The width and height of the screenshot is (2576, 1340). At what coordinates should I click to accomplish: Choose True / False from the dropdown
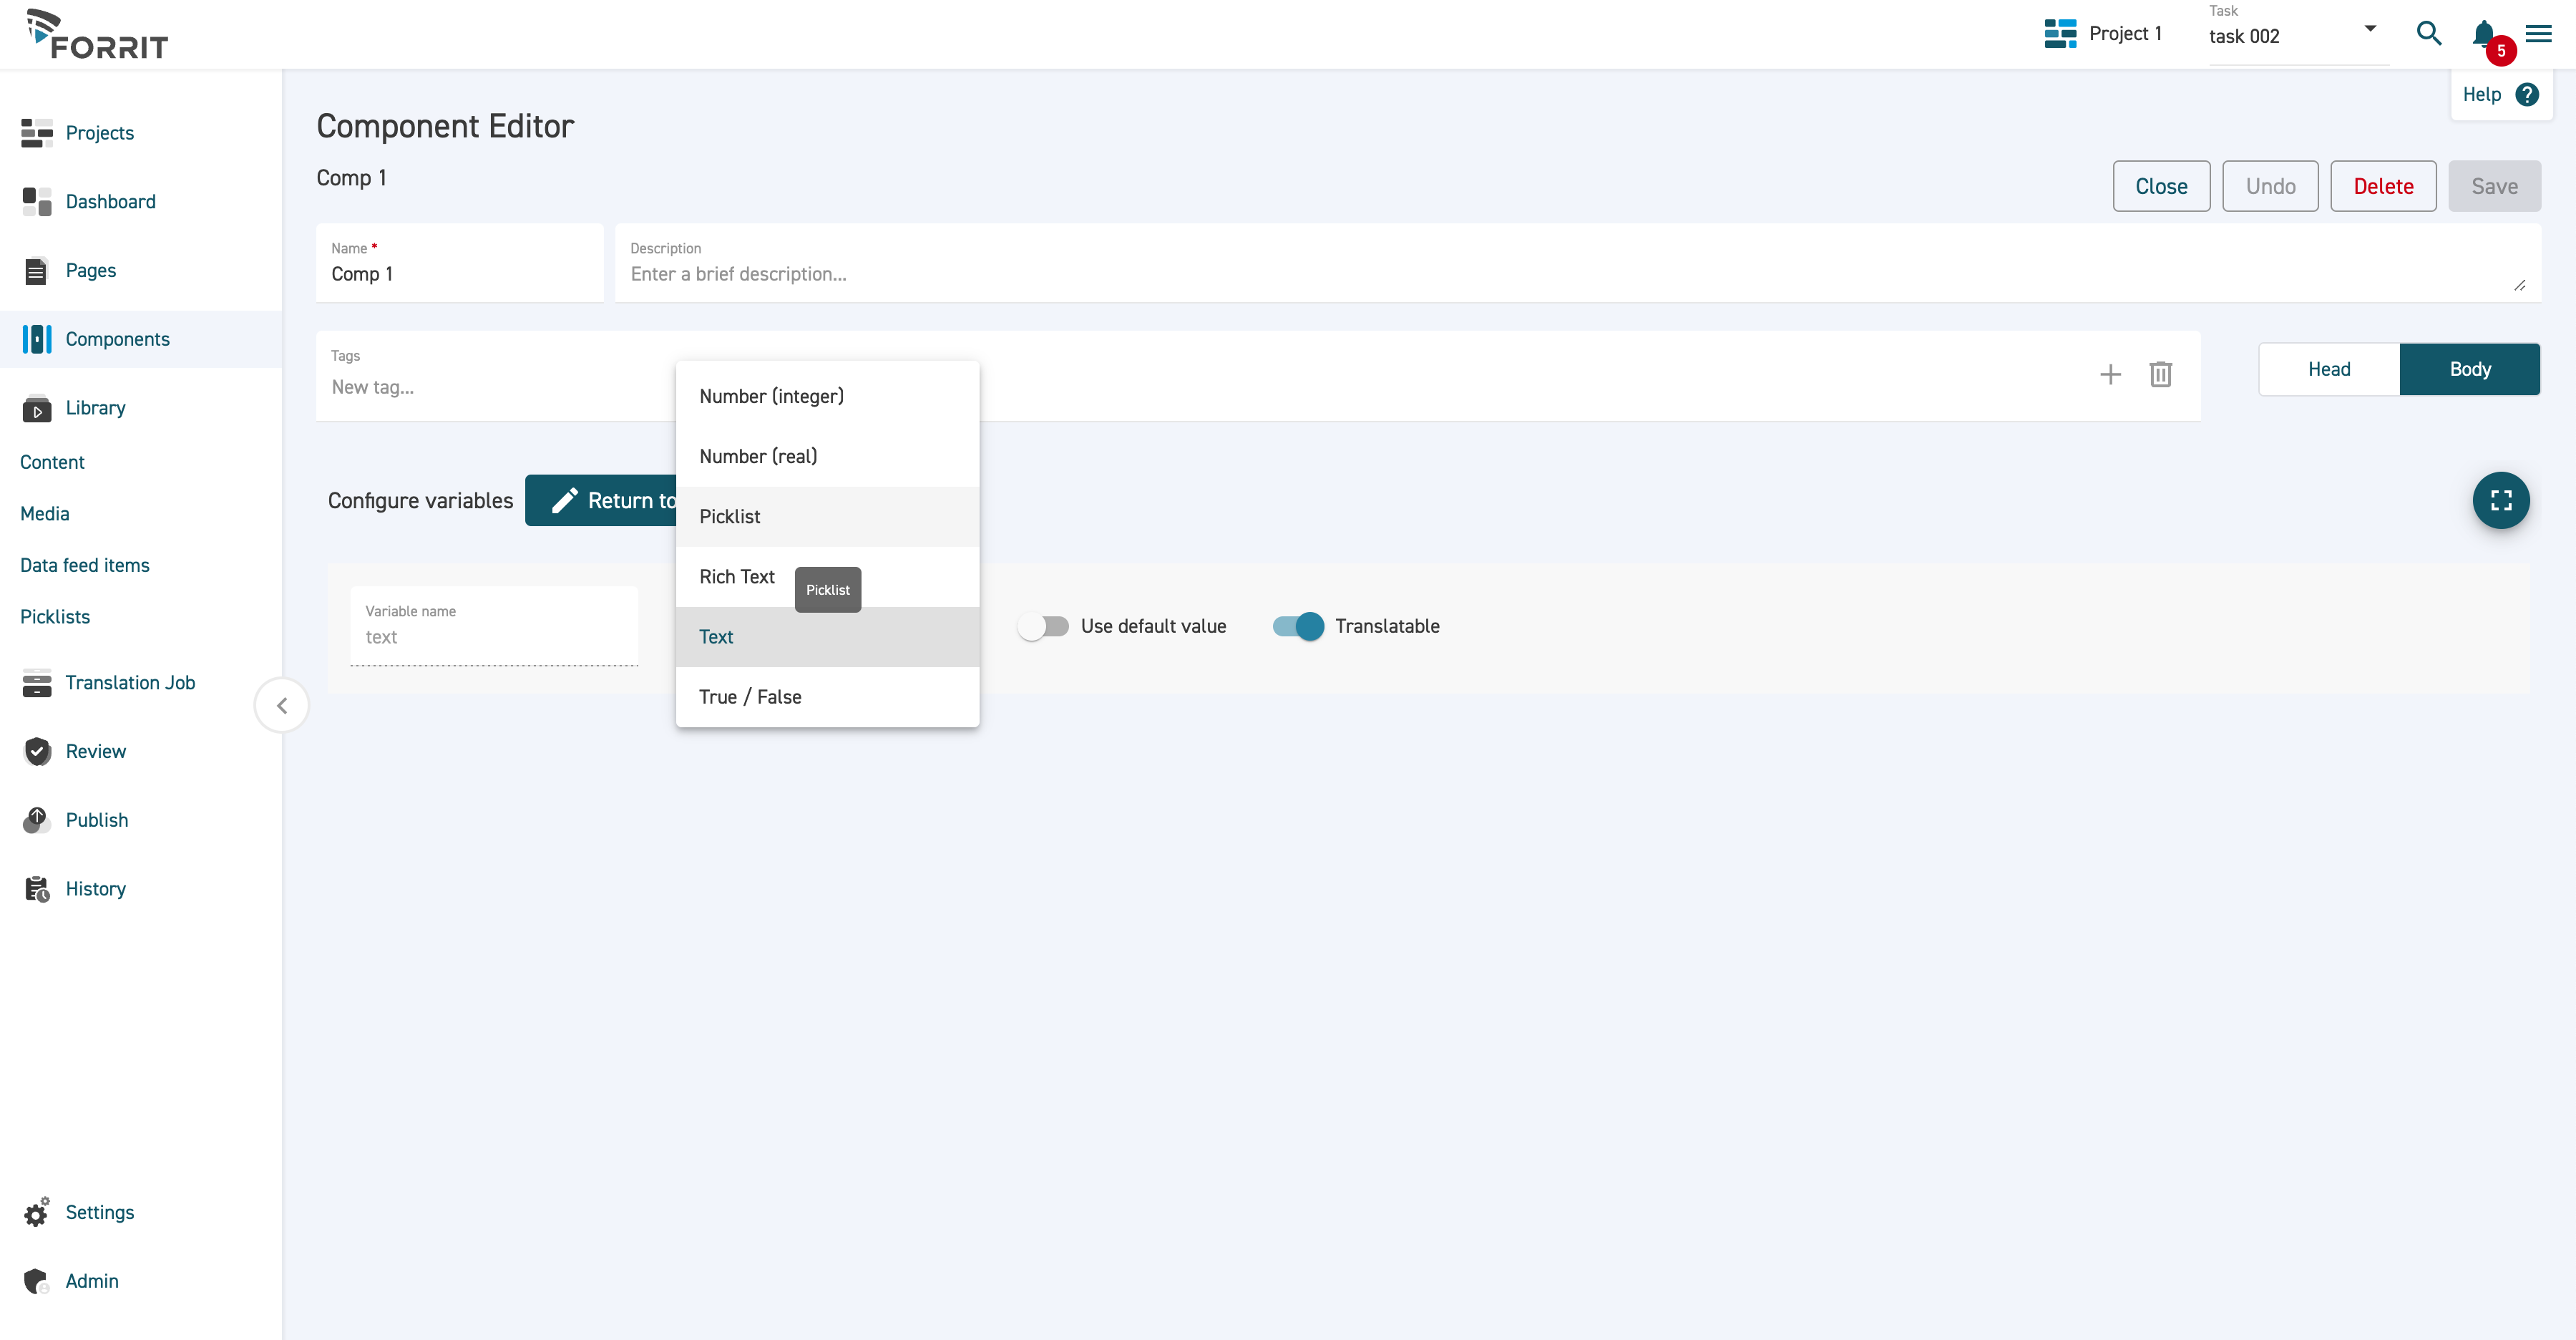750,697
